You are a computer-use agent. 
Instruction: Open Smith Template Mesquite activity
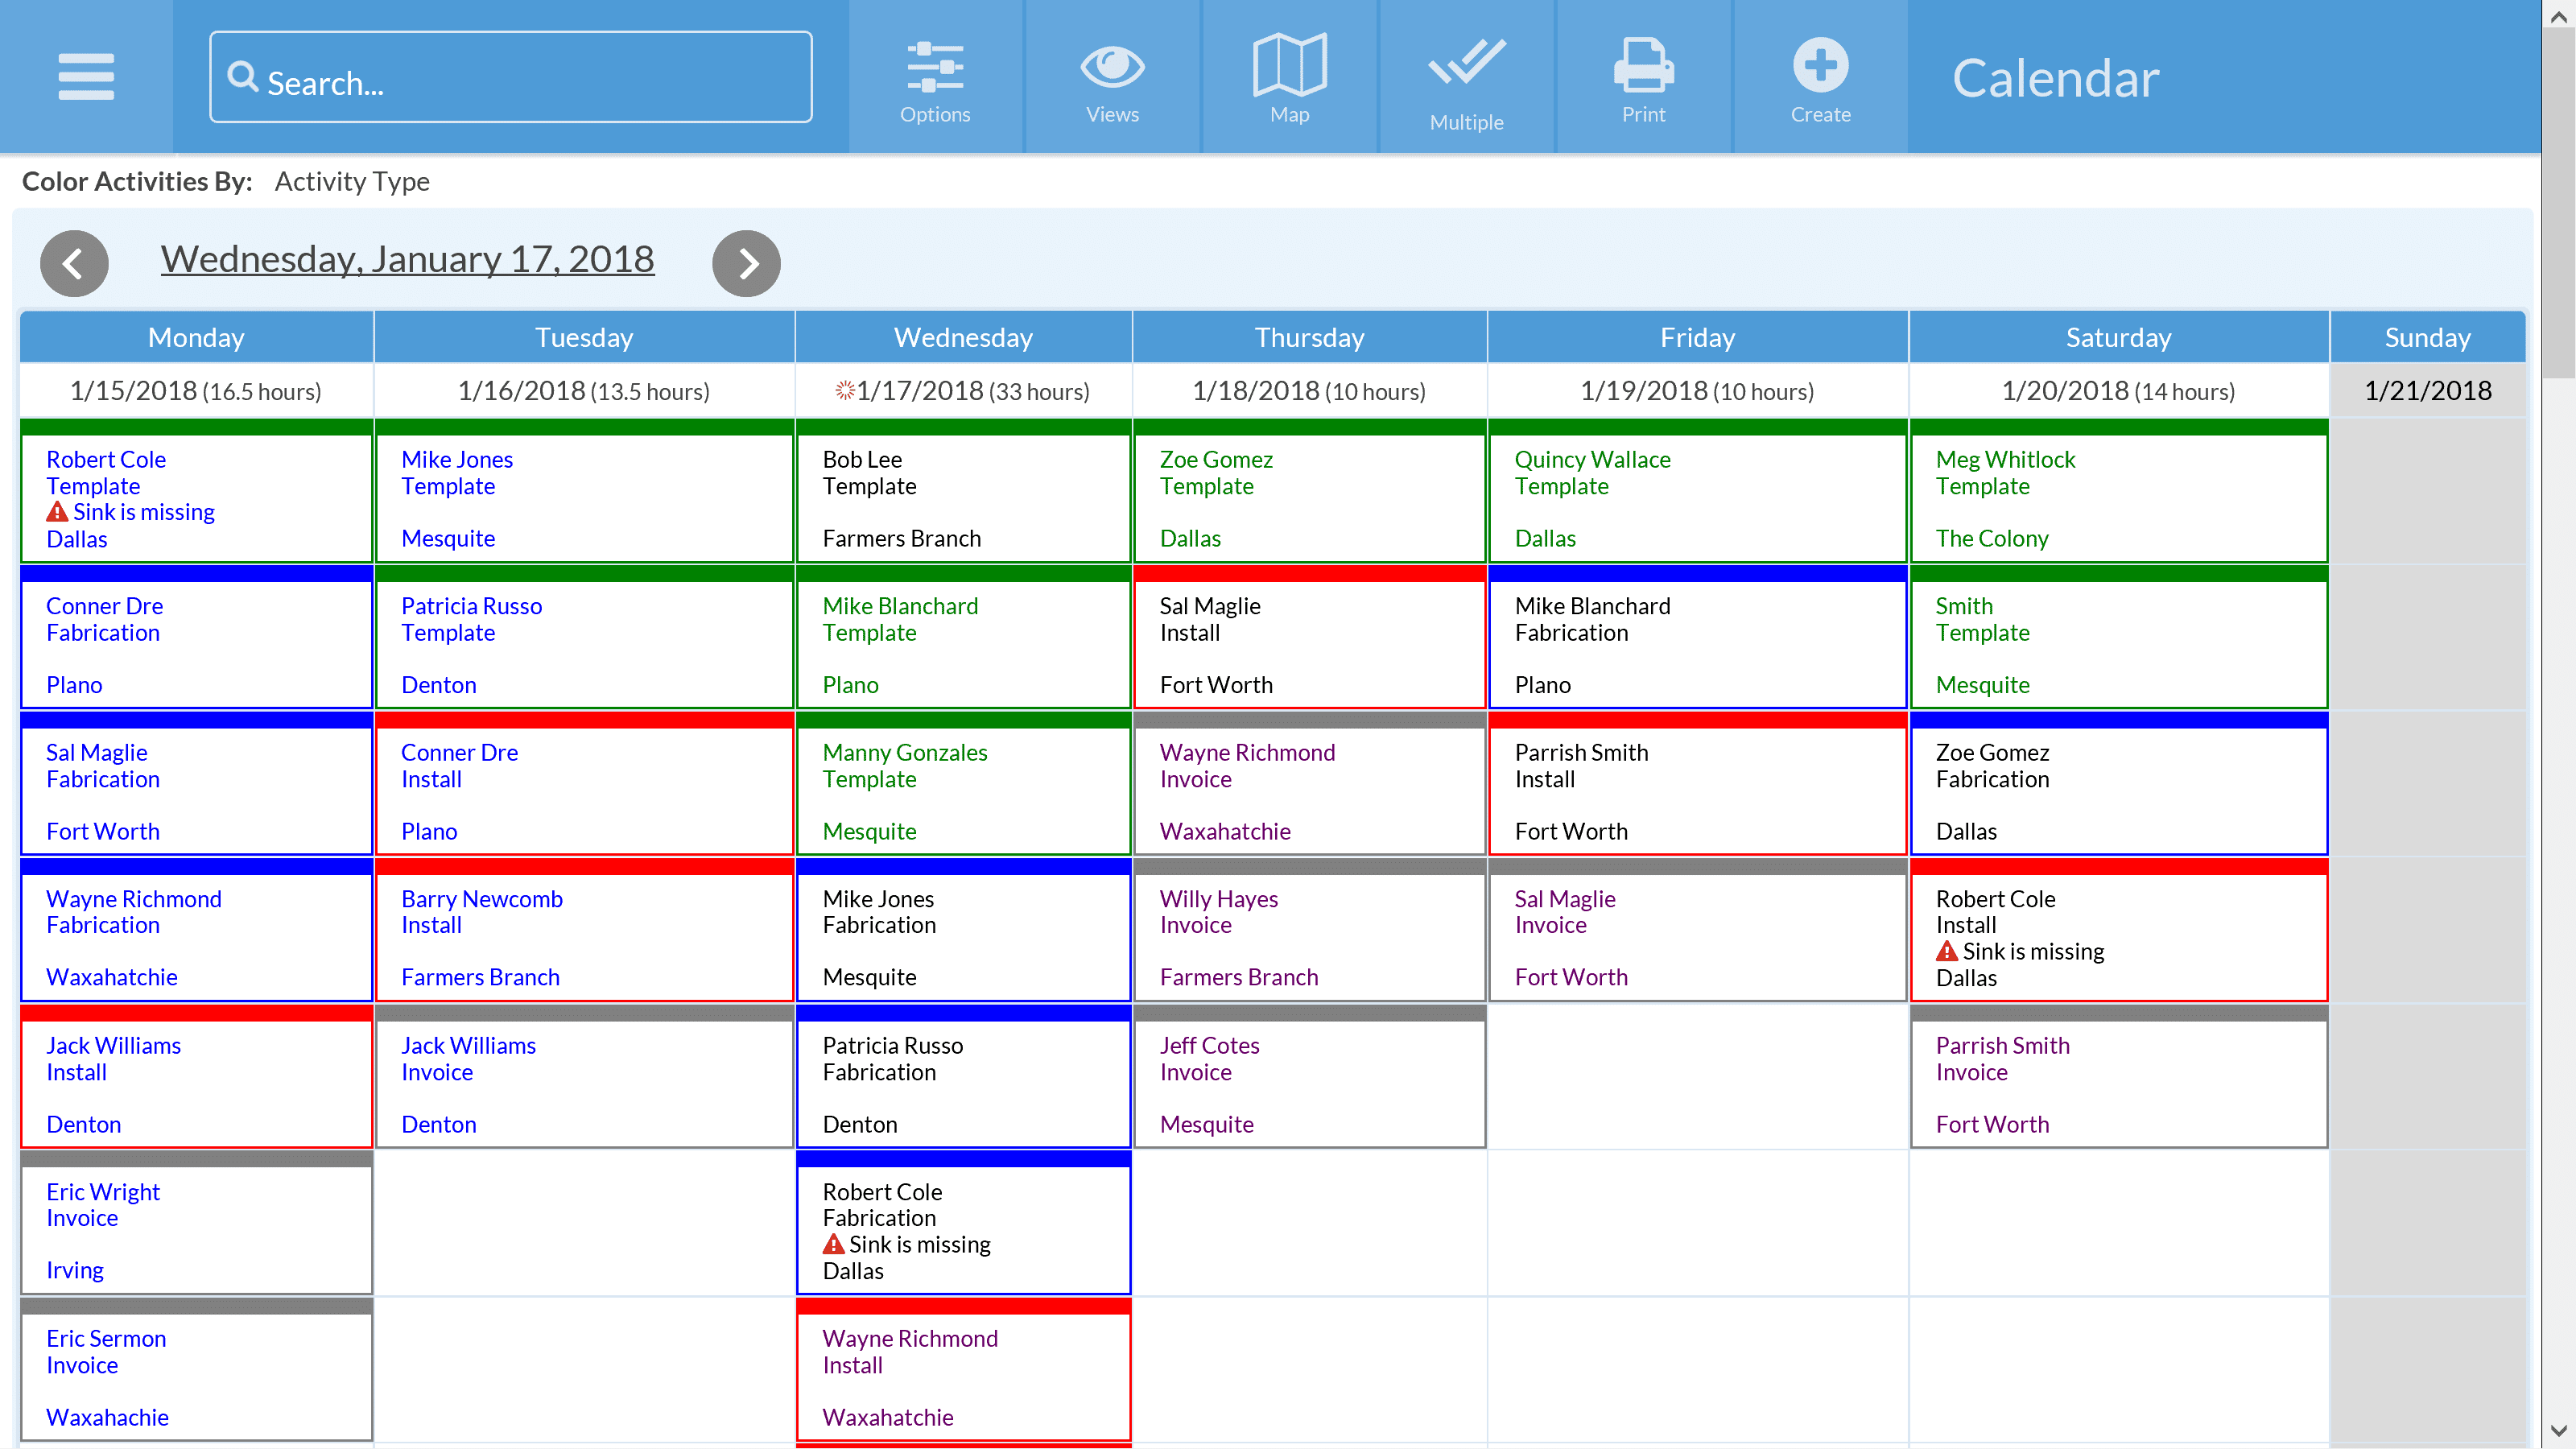pyautogui.click(x=2118, y=637)
